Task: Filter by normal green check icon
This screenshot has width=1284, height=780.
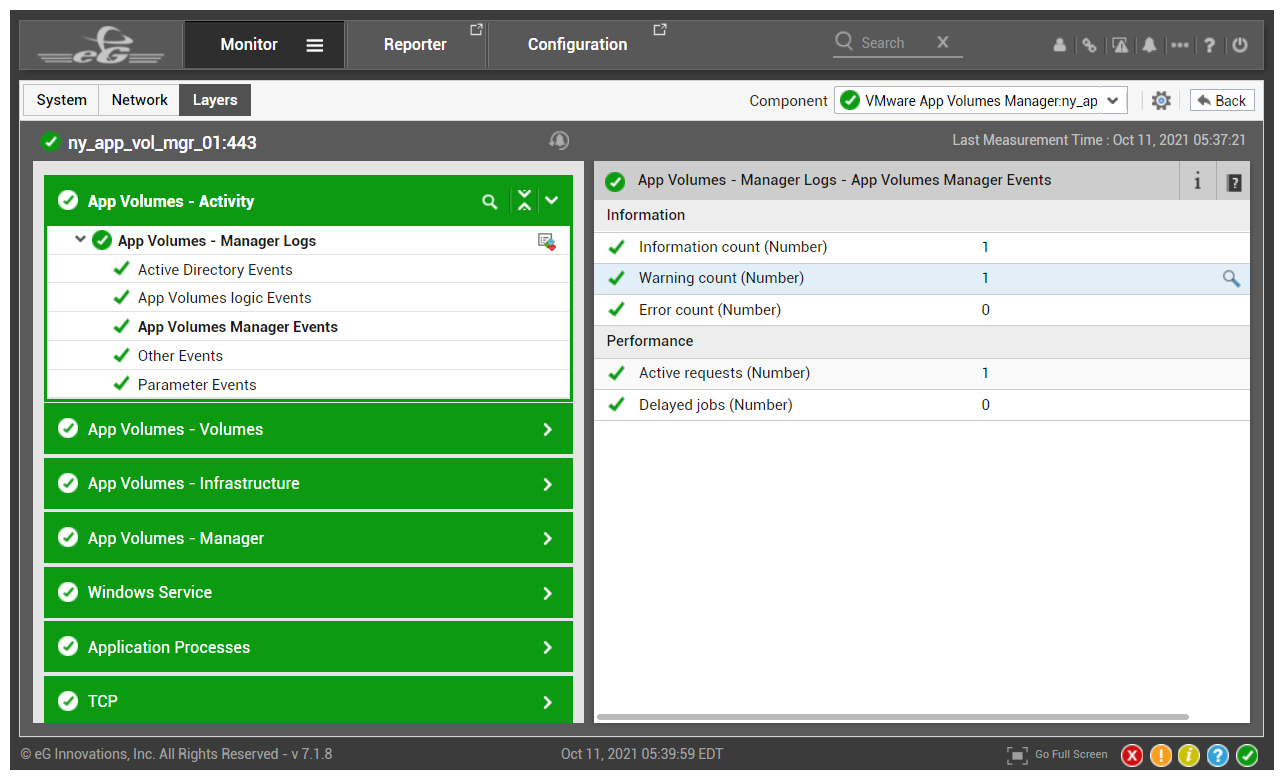Action: (1247, 756)
